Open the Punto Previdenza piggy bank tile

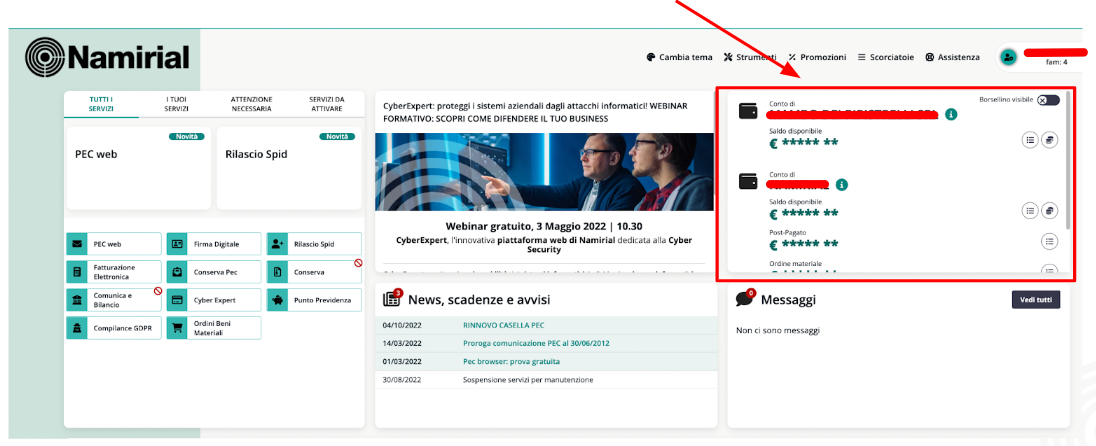[x=315, y=300]
